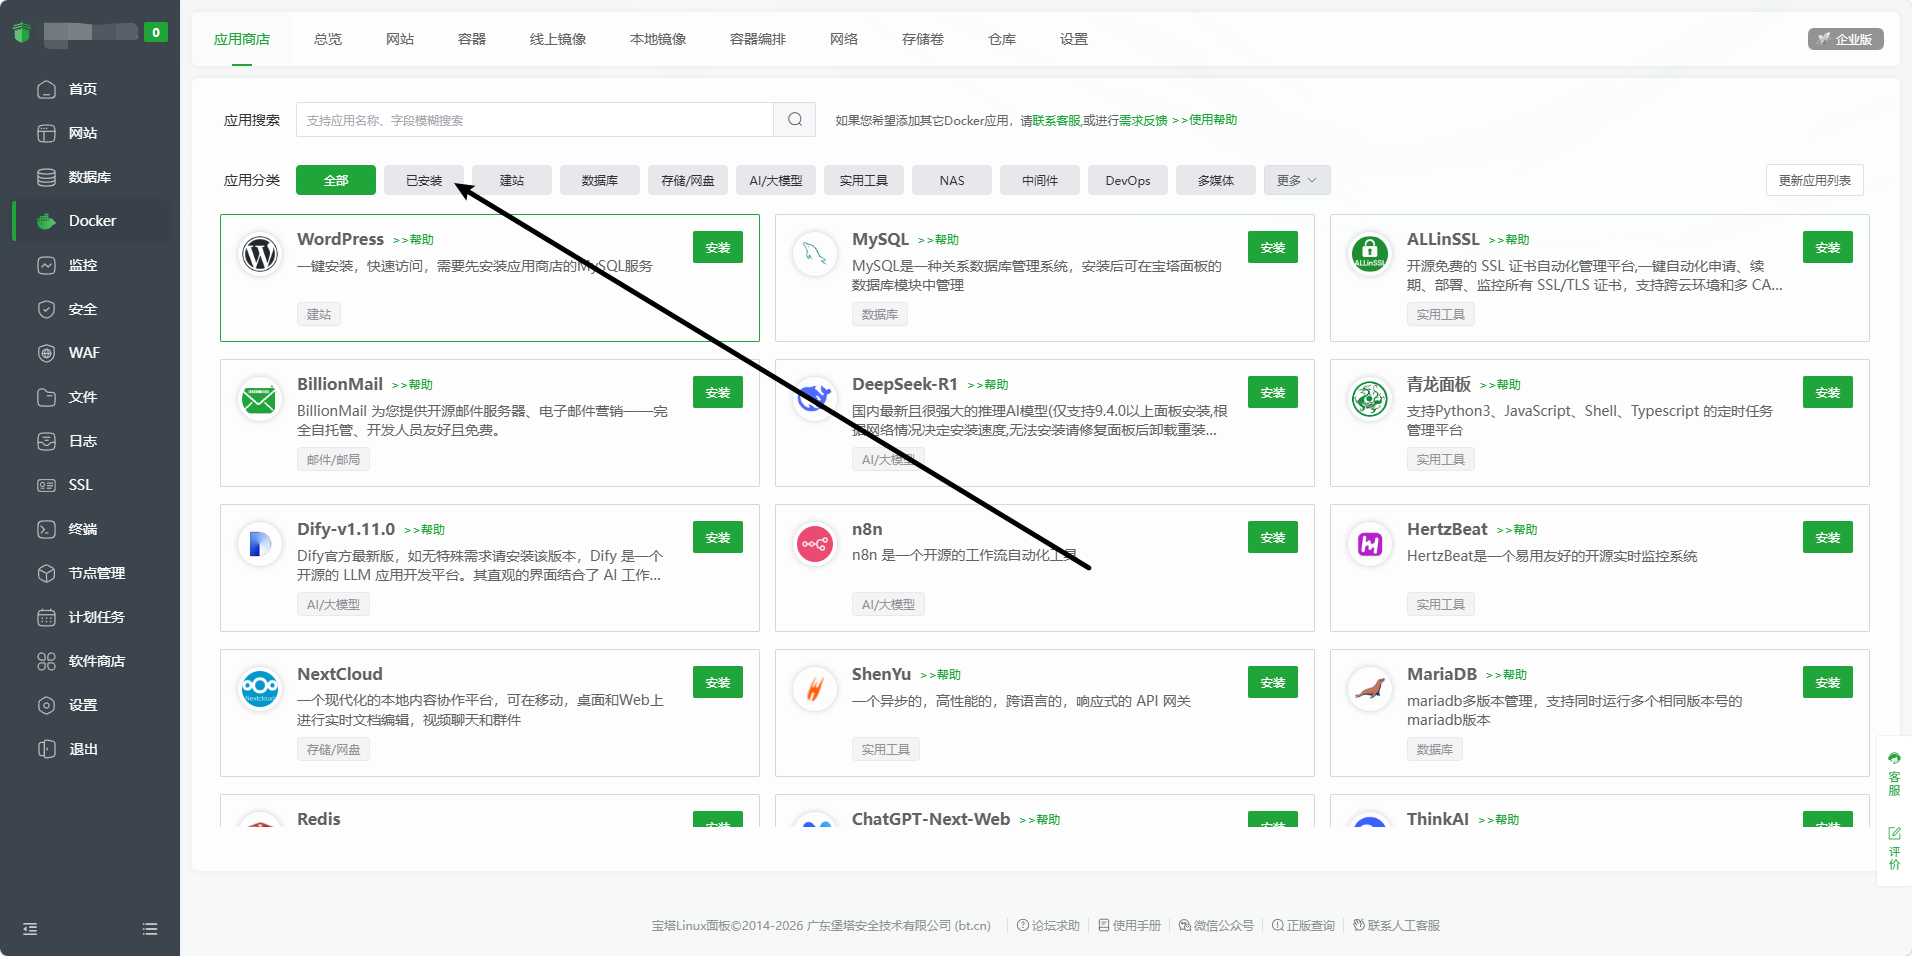Image resolution: width=1912 pixels, height=956 pixels.
Task: Click the green notification count badge
Action: (155, 32)
